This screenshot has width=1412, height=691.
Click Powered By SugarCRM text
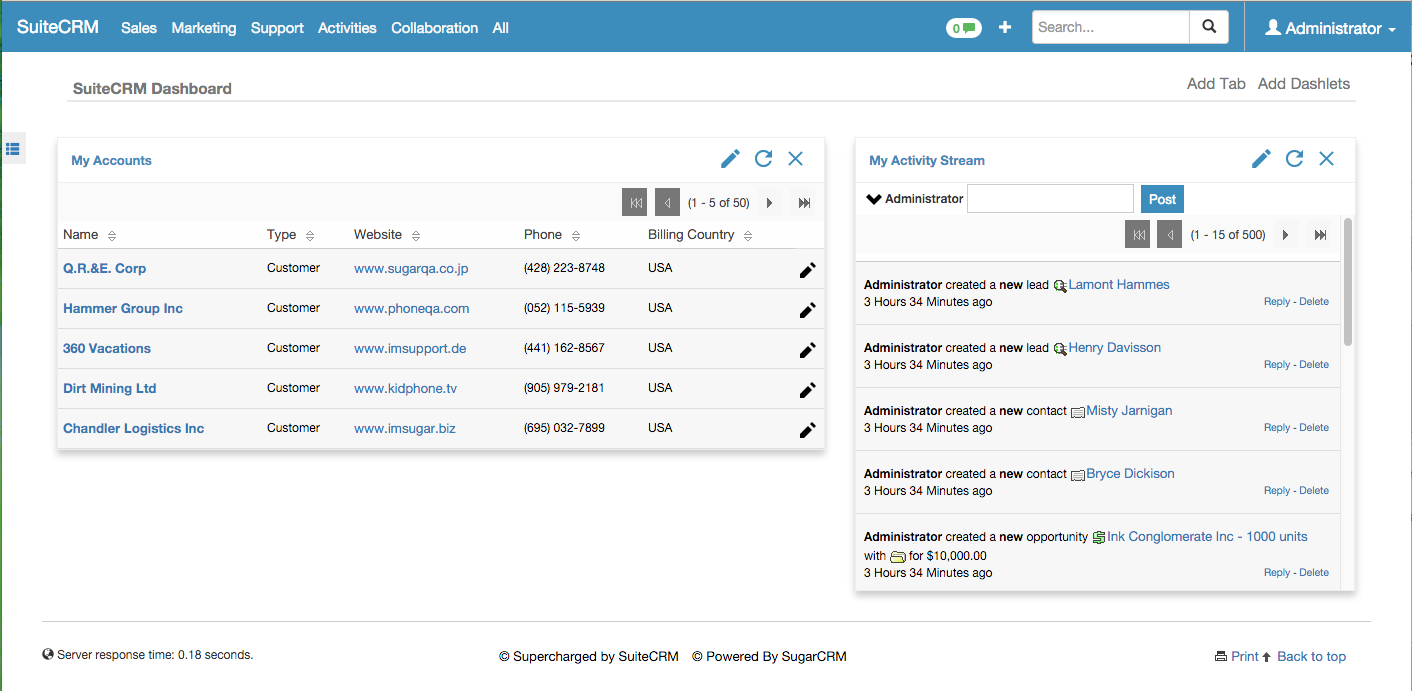[769, 656]
